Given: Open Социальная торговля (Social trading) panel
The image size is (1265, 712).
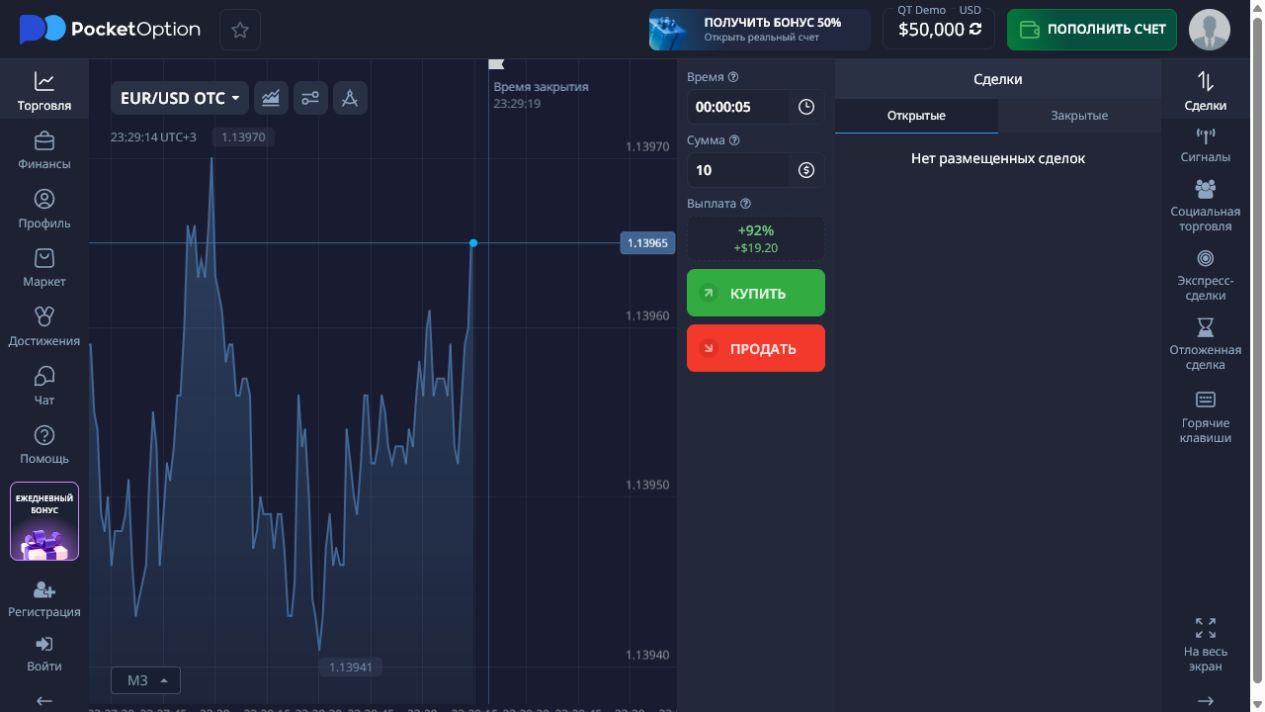Looking at the screenshot, I should coord(1205,206).
